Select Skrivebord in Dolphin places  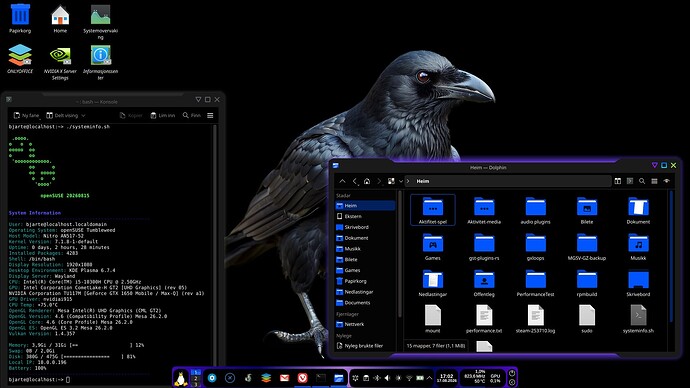click(x=365, y=227)
